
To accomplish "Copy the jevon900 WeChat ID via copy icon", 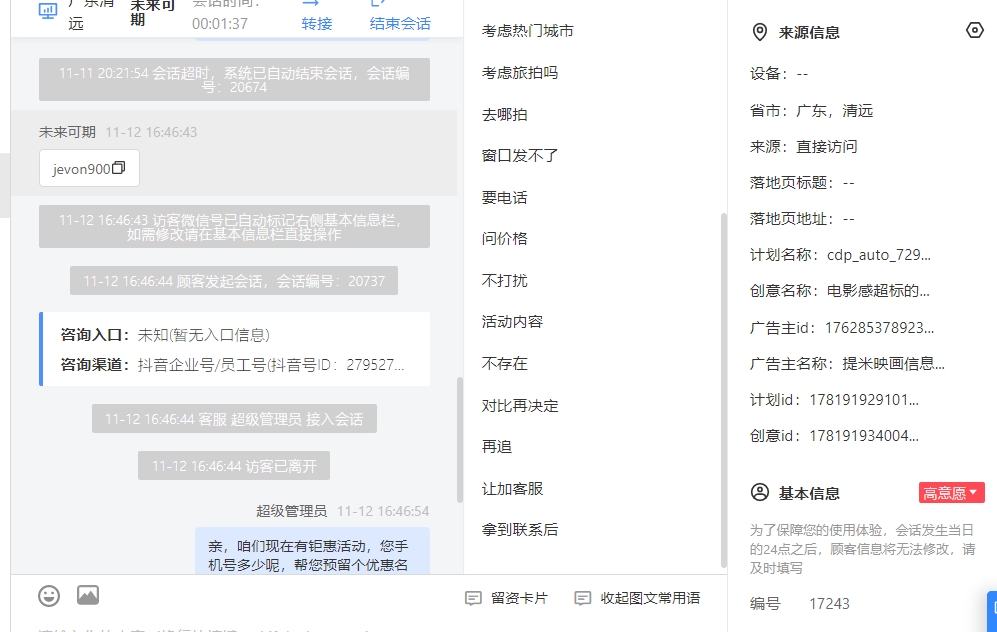I will pyautogui.click(x=119, y=168).
